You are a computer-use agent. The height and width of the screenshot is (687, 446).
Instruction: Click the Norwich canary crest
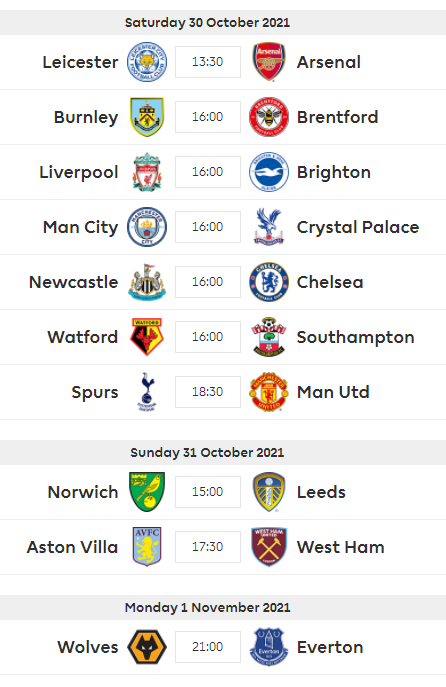pos(147,492)
